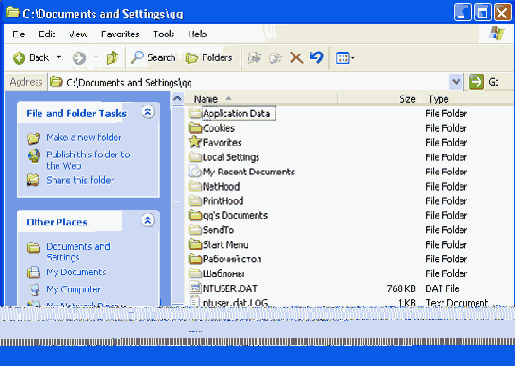
Task: Open the Views dropdown button
Action: [345, 58]
